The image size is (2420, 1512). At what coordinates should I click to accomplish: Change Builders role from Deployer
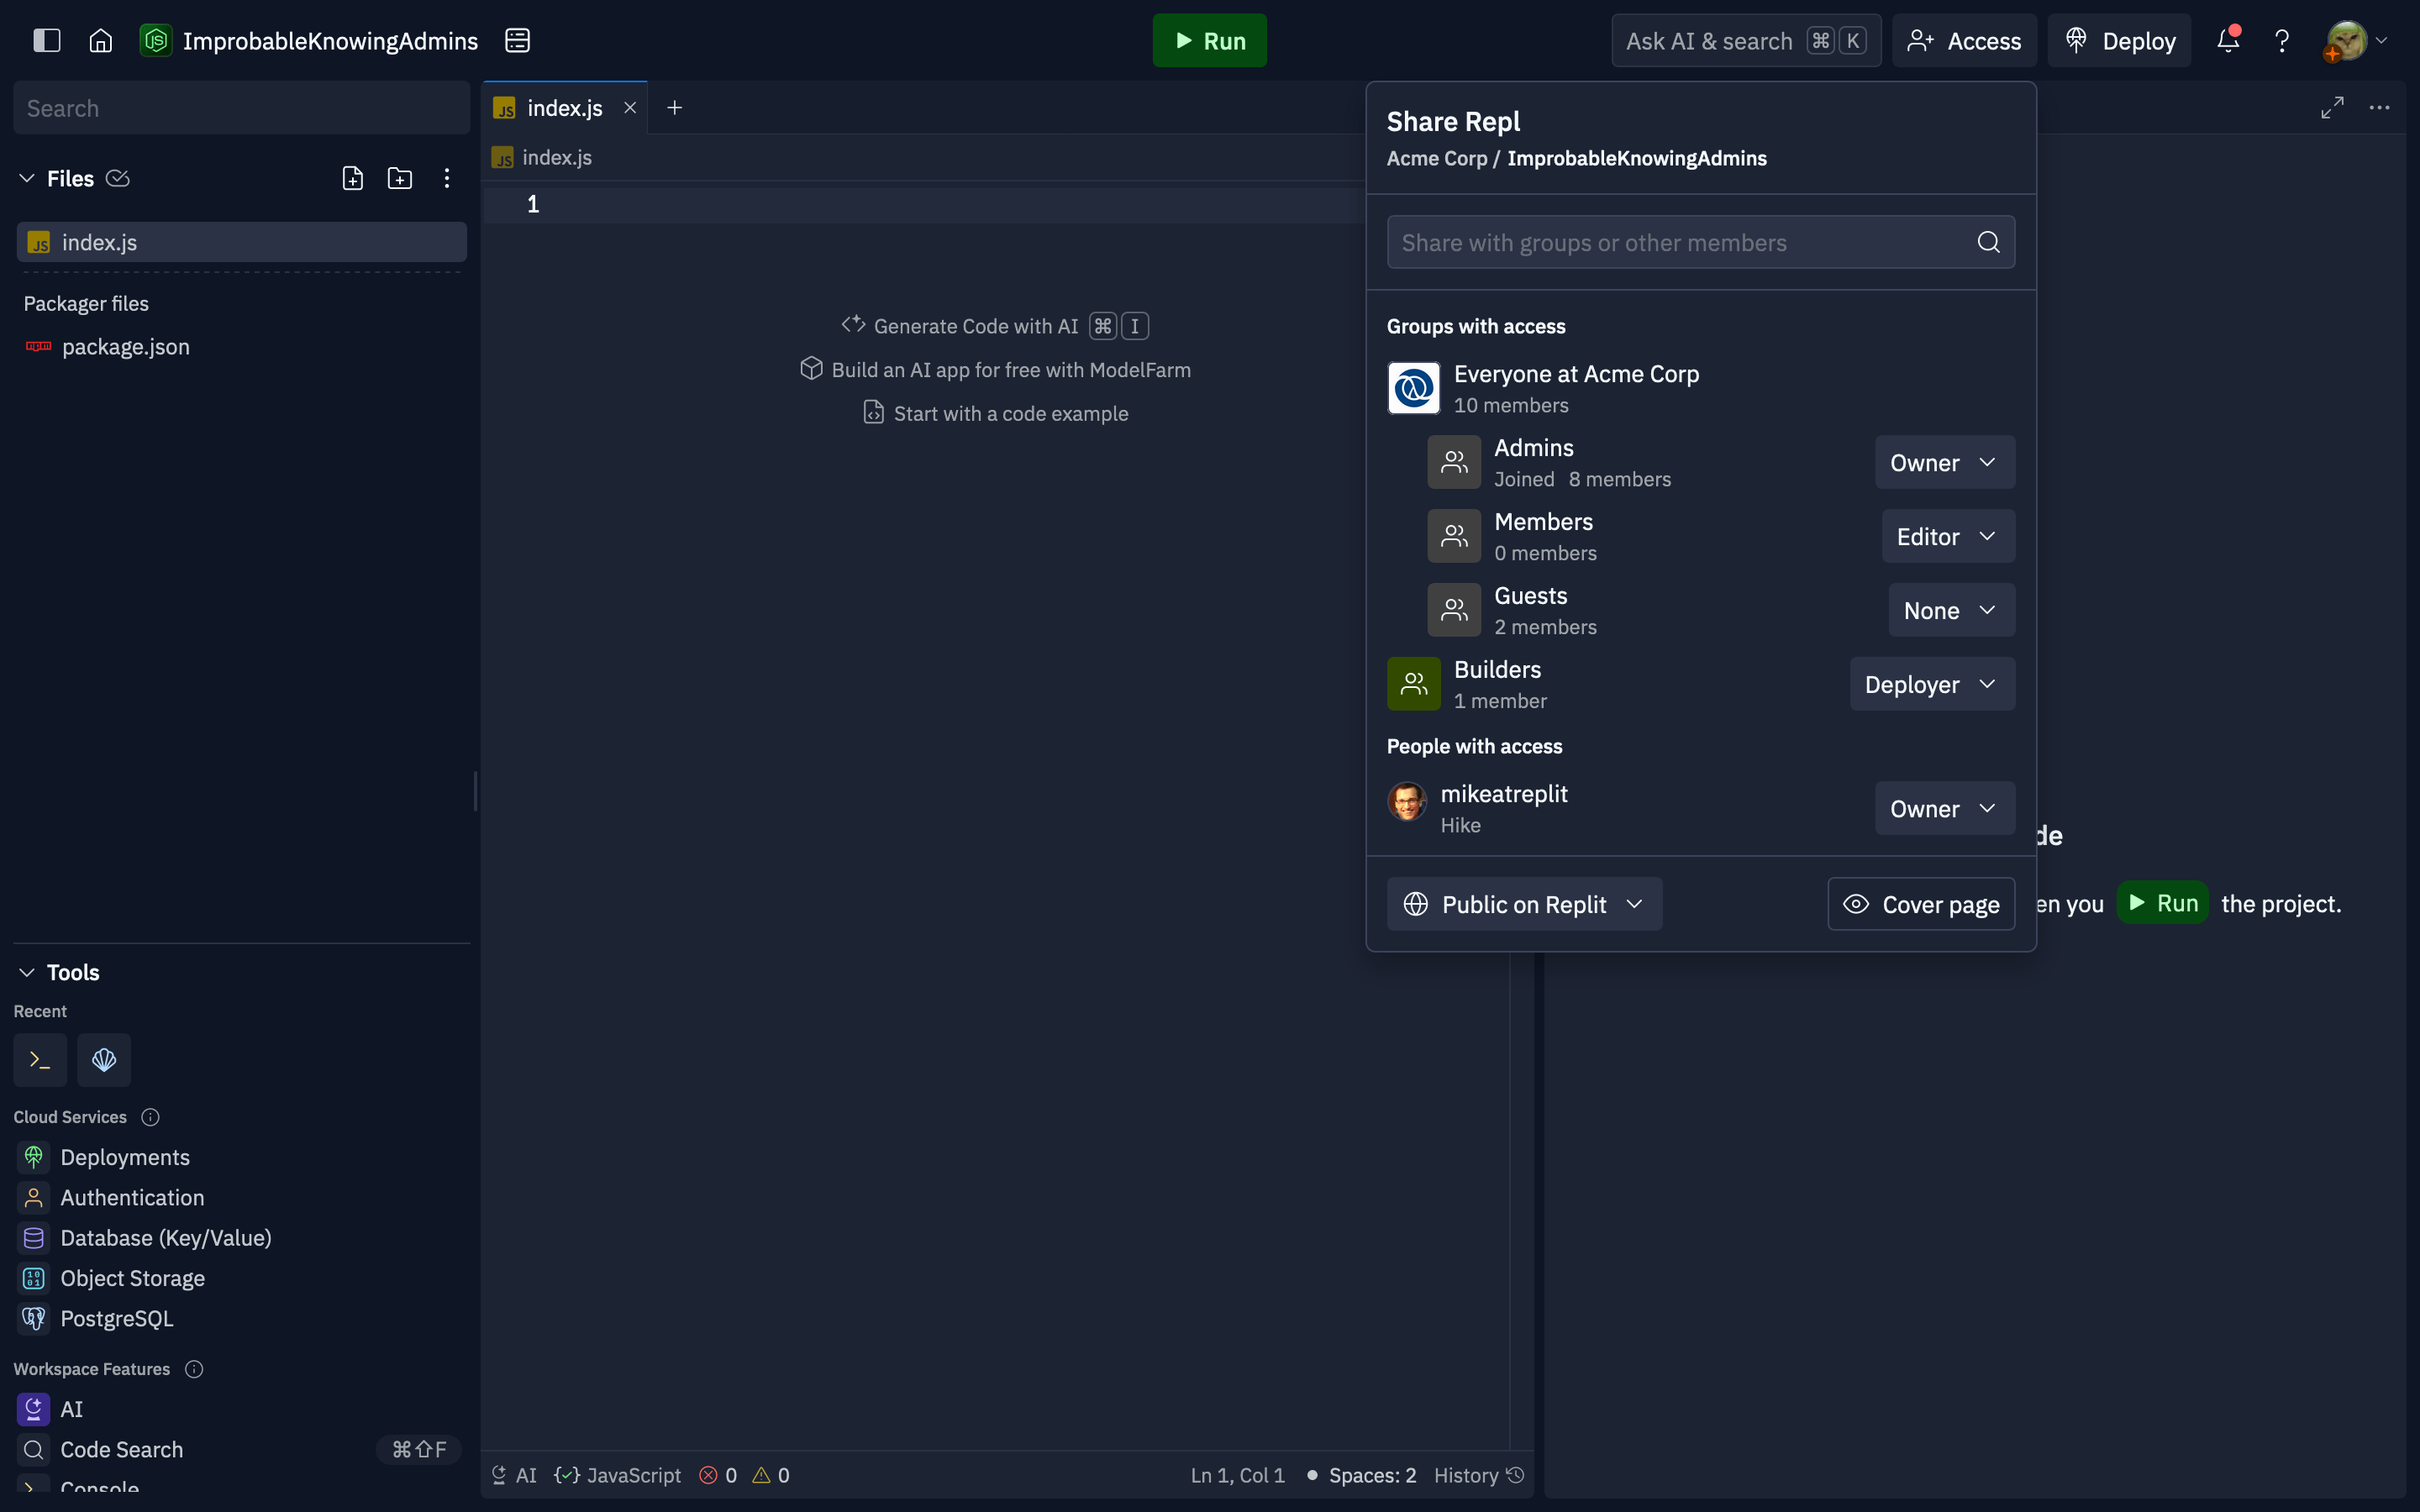tap(1932, 684)
